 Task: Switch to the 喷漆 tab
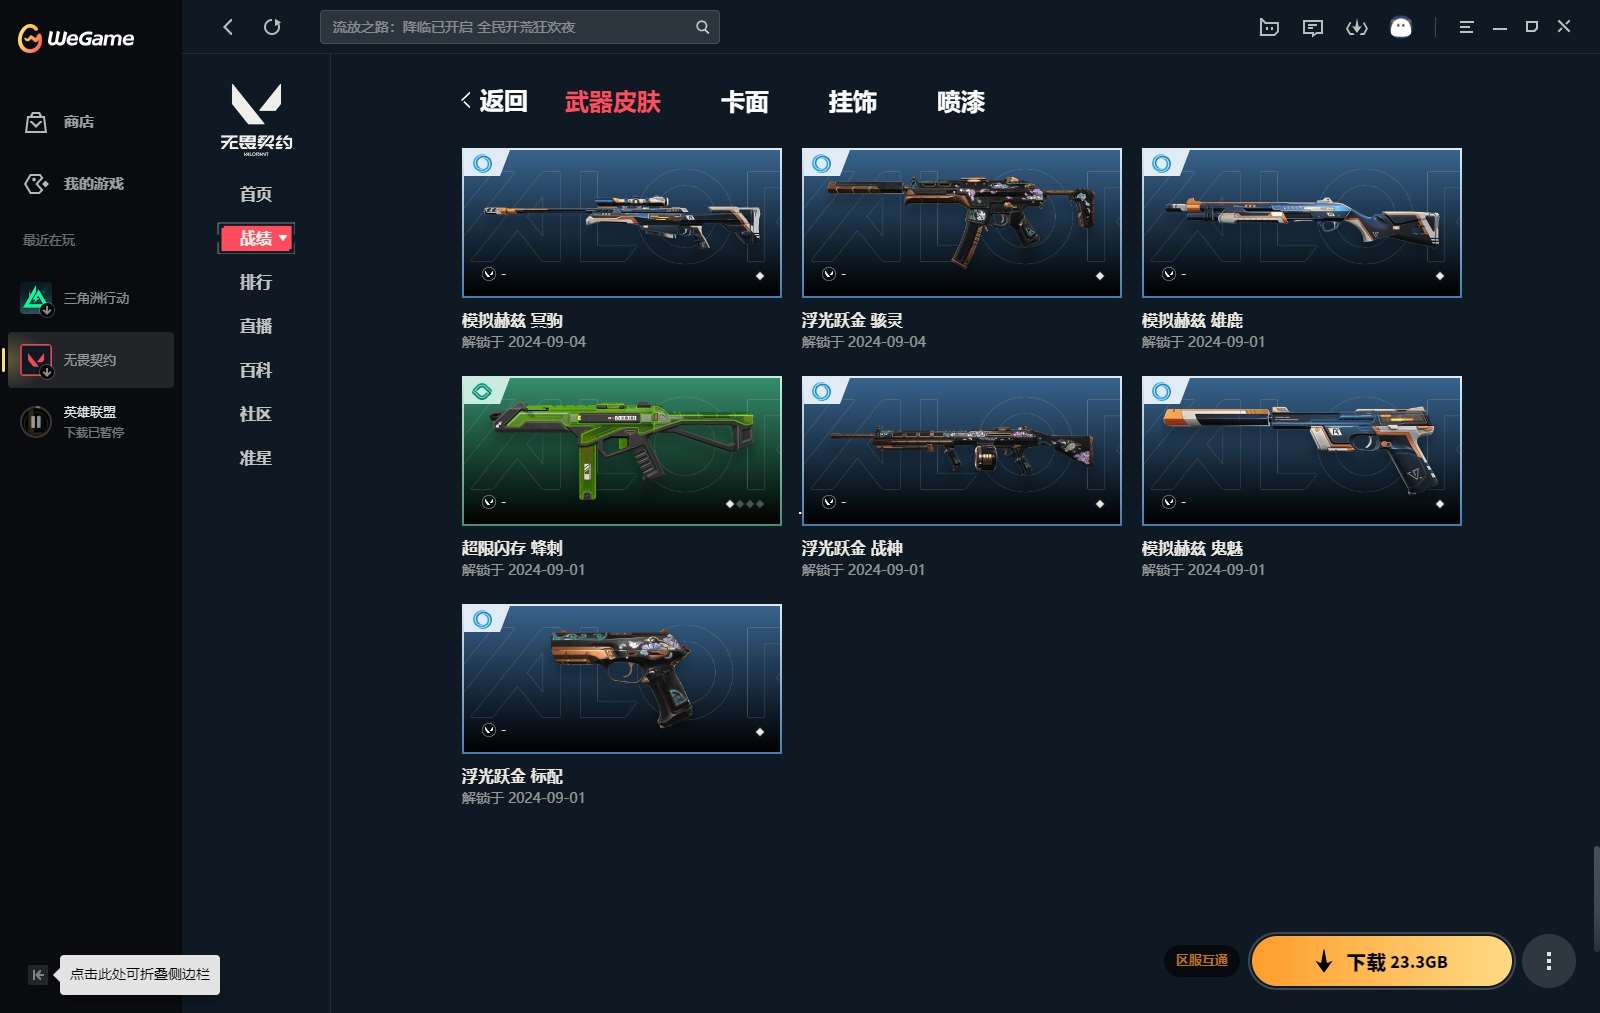[x=960, y=102]
